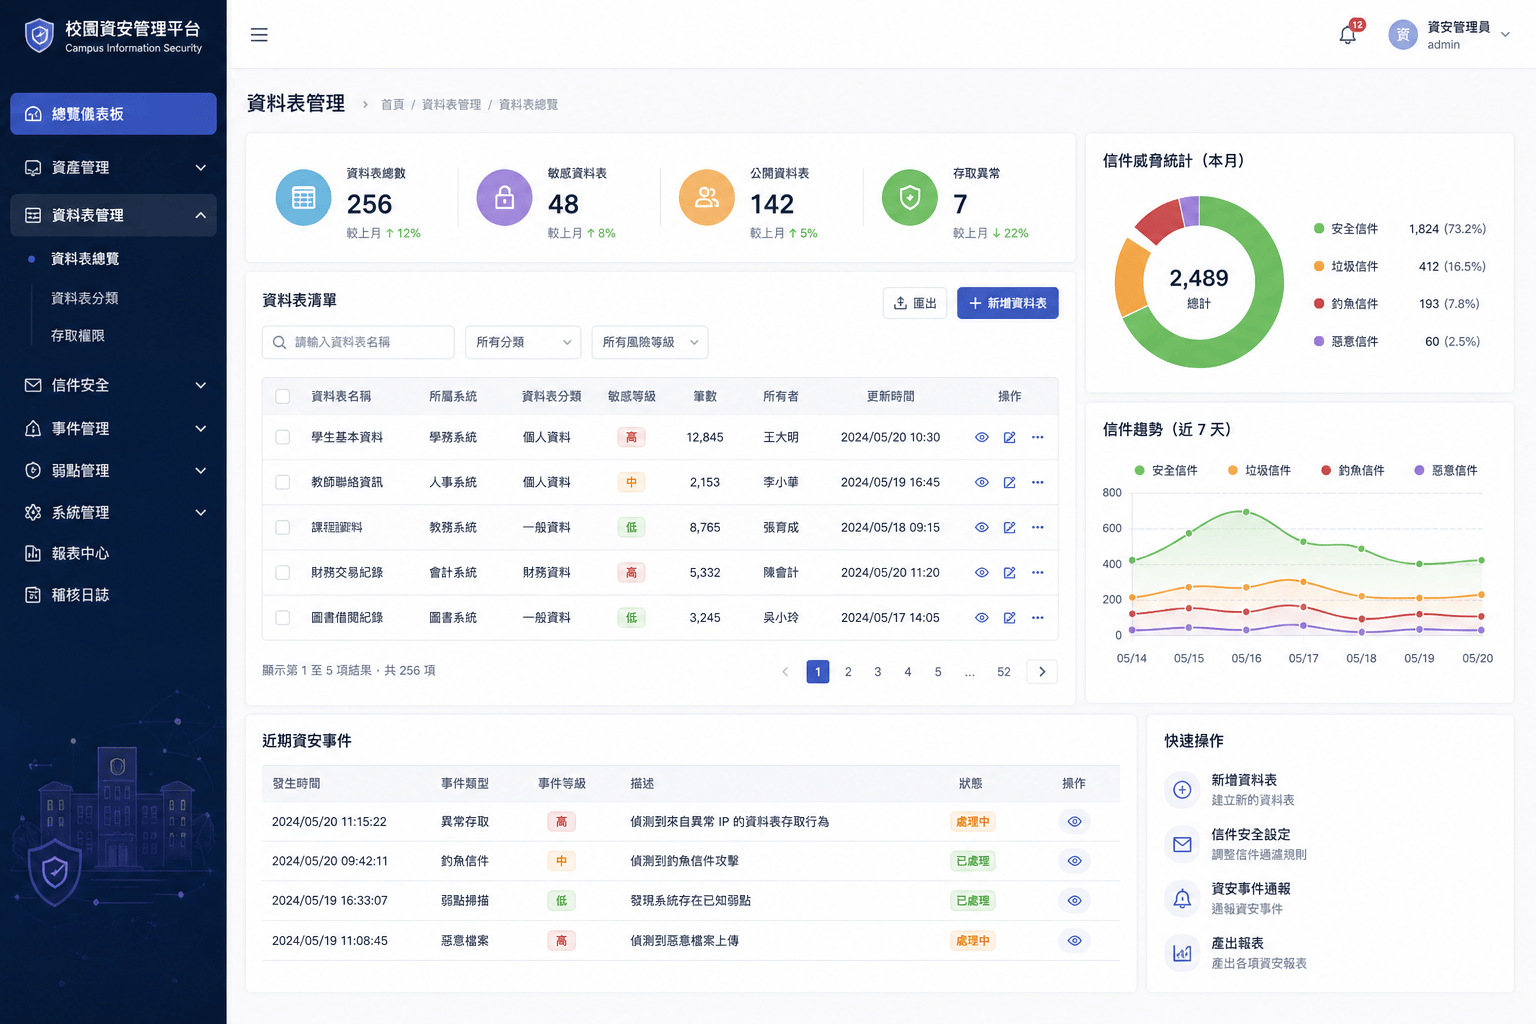The width and height of the screenshot is (1536, 1024).
Task: Click the 05/16 peak point on green line
Action: (x=1246, y=512)
